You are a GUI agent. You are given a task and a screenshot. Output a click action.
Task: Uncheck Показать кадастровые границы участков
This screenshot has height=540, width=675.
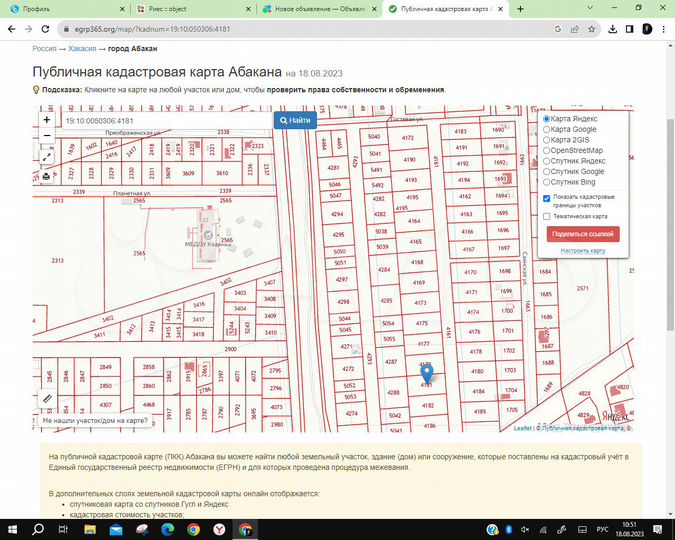[546, 198]
